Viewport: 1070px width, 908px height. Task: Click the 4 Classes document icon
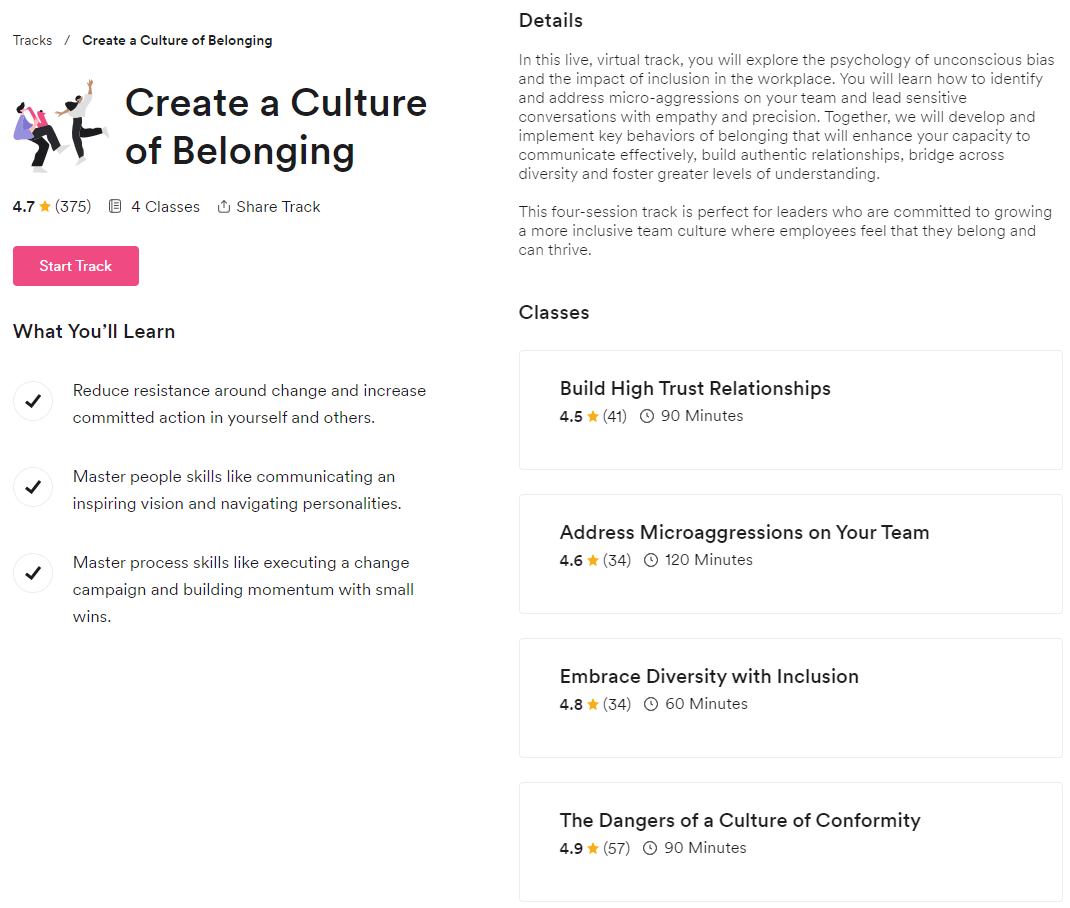point(115,207)
